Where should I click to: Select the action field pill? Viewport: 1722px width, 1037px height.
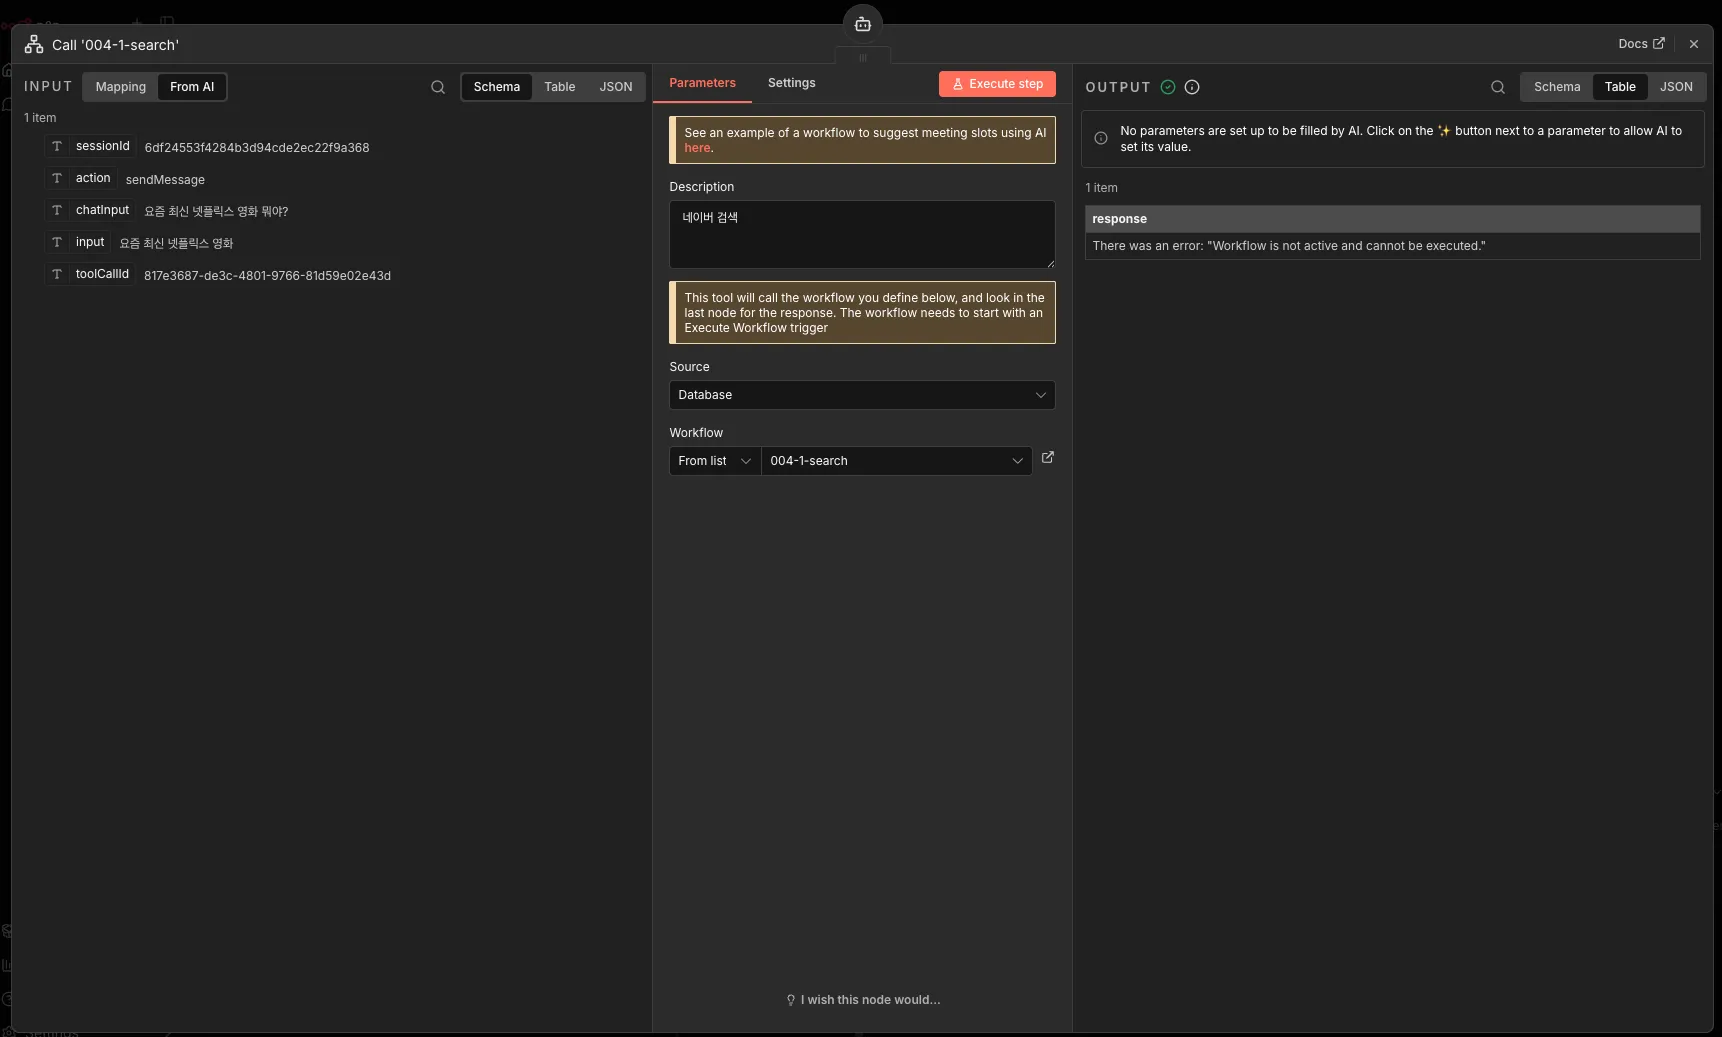[81, 178]
